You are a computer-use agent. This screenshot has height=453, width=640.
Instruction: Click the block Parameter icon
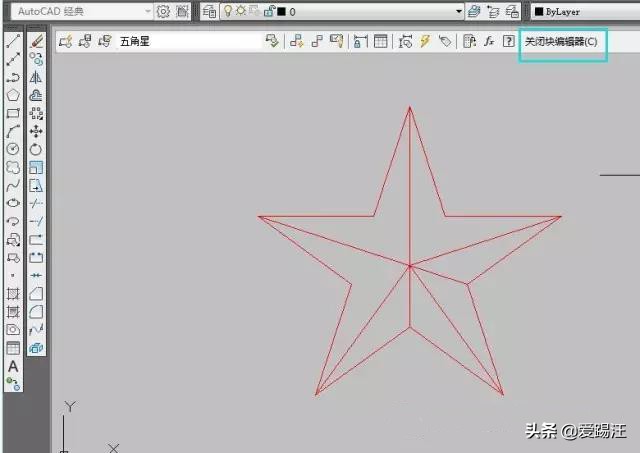[x=405, y=41]
